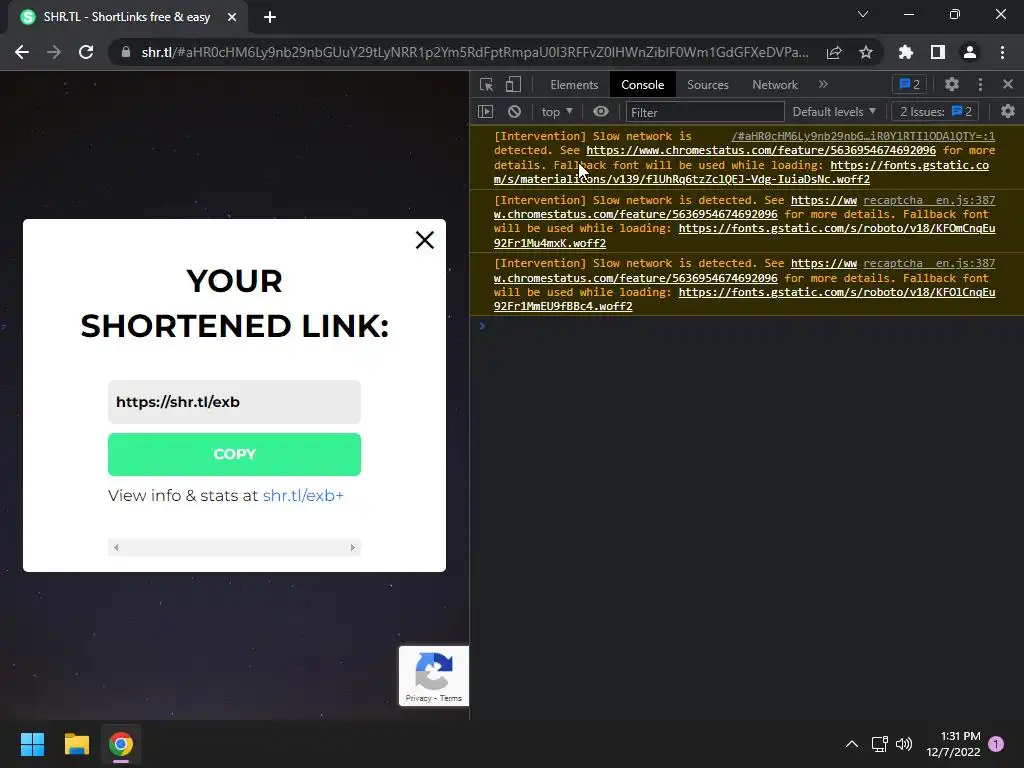Click the Chrome taskbar icon
The height and width of the screenshot is (768, 1024).
click(x=121, y=744)
